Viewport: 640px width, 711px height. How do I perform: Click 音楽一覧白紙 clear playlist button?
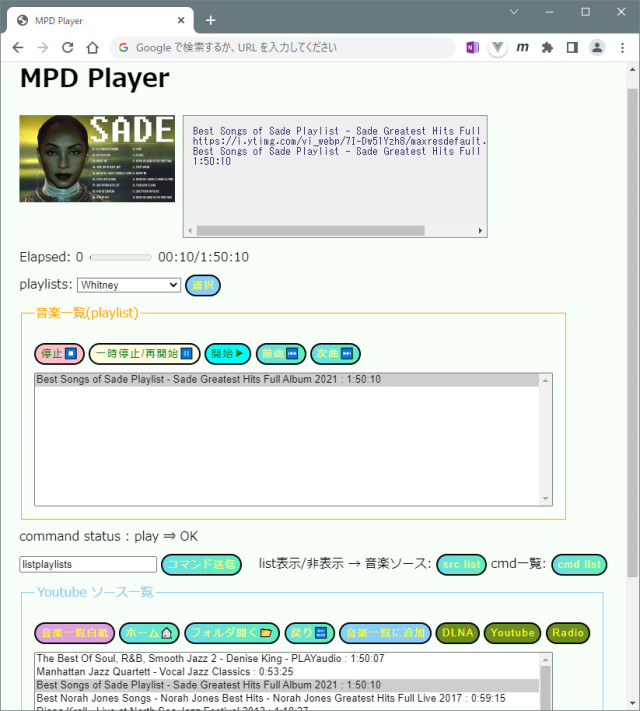click(75, 633)
